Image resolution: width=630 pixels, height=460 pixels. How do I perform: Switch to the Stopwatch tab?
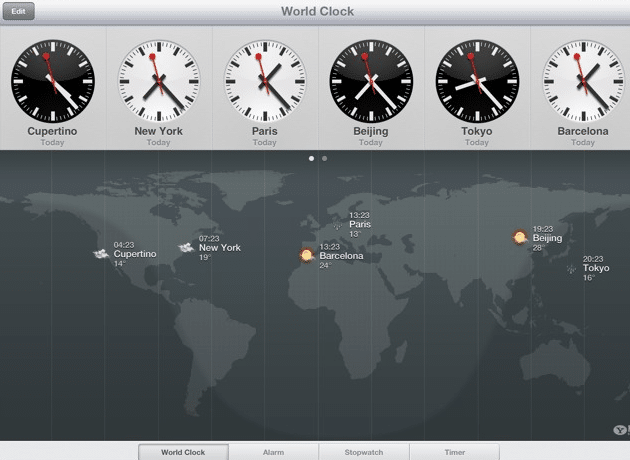tap(364, 452)
